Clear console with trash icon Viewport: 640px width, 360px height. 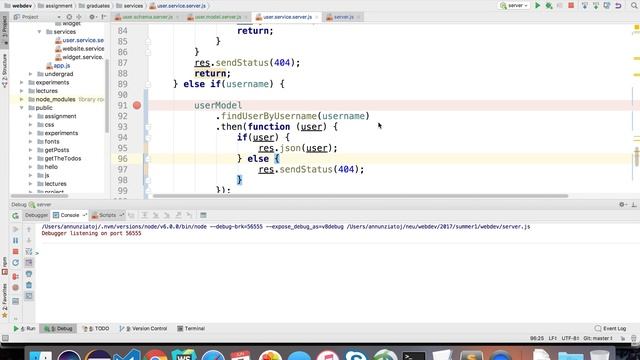29,285
